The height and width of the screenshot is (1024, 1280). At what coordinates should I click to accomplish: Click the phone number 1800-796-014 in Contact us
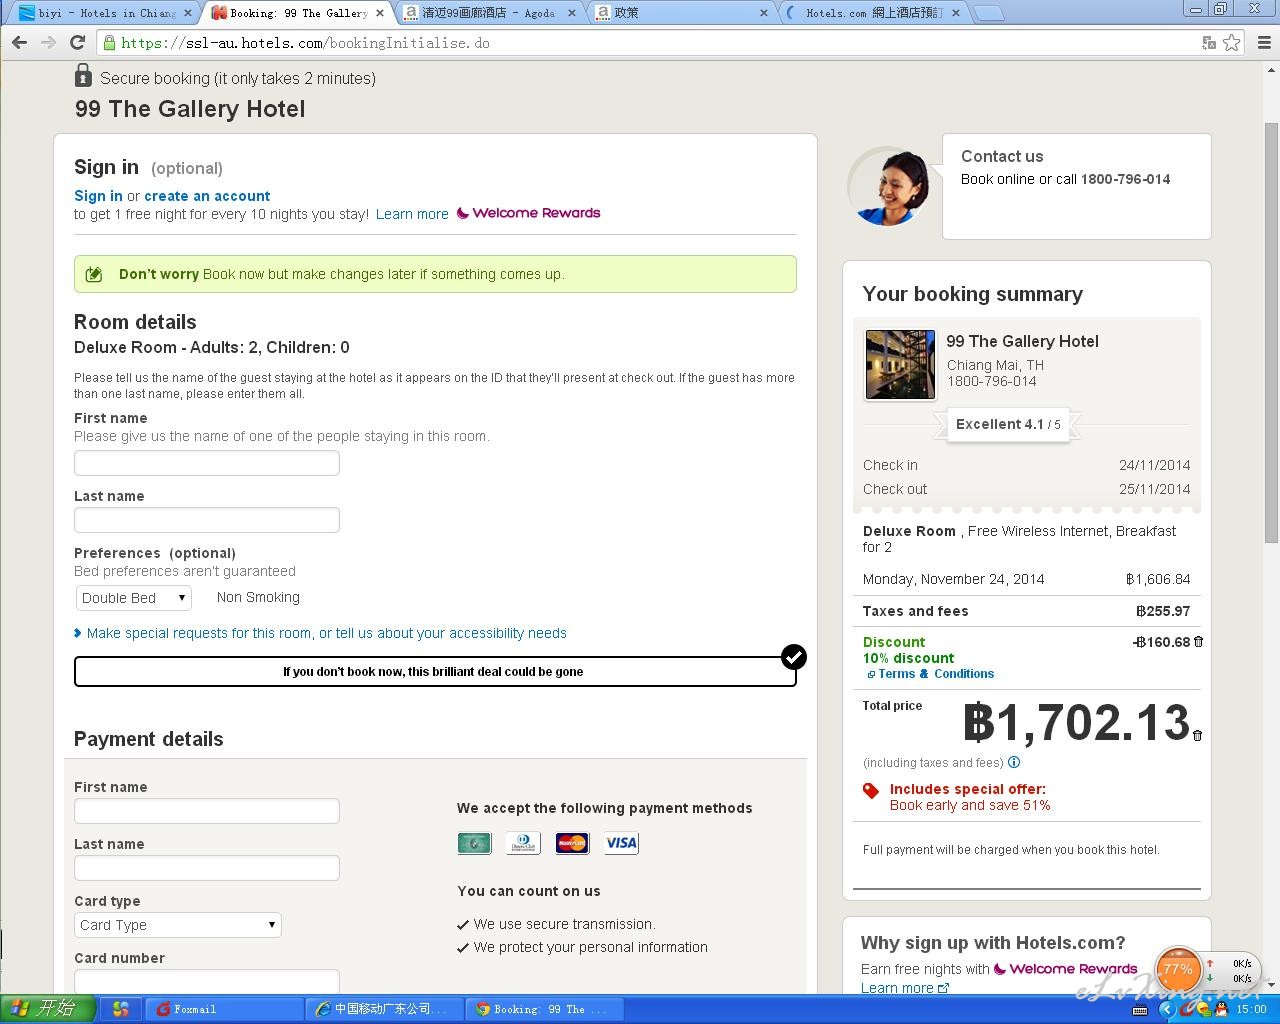[1125, 179]
